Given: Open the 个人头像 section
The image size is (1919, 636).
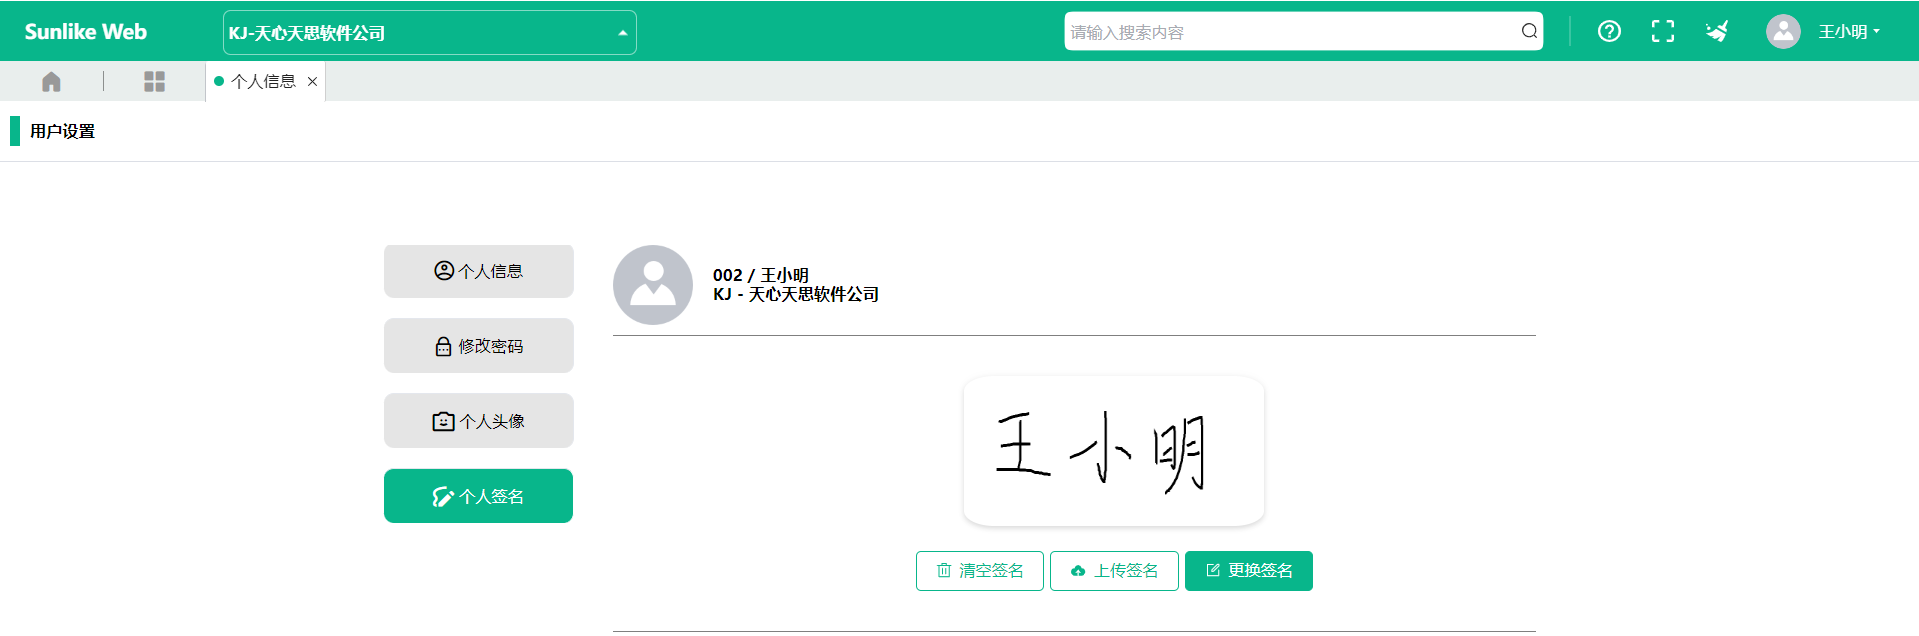Looking at the screenshot, I should click(x=479, y=421).
